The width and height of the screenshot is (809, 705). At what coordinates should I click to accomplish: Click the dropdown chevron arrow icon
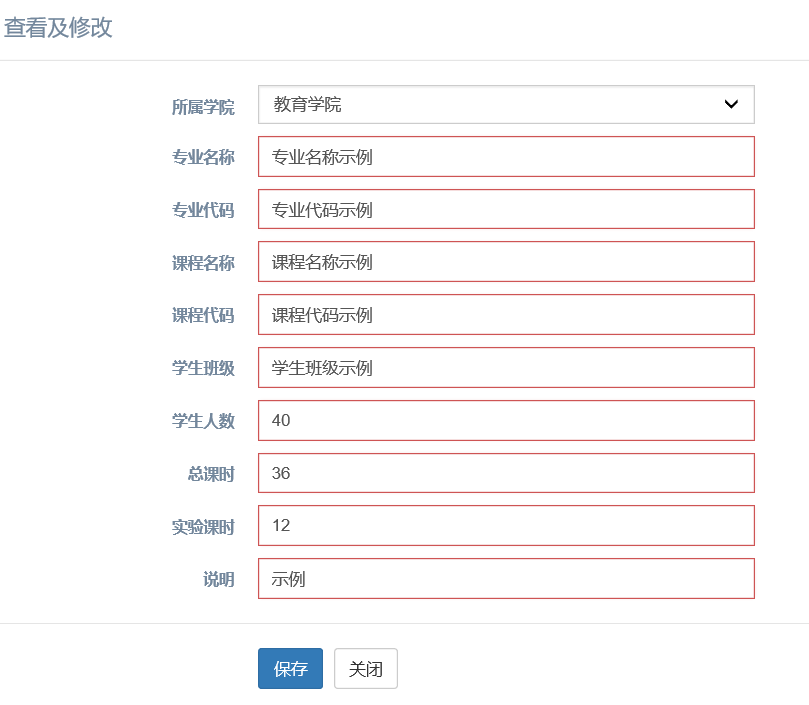[731, 104]
